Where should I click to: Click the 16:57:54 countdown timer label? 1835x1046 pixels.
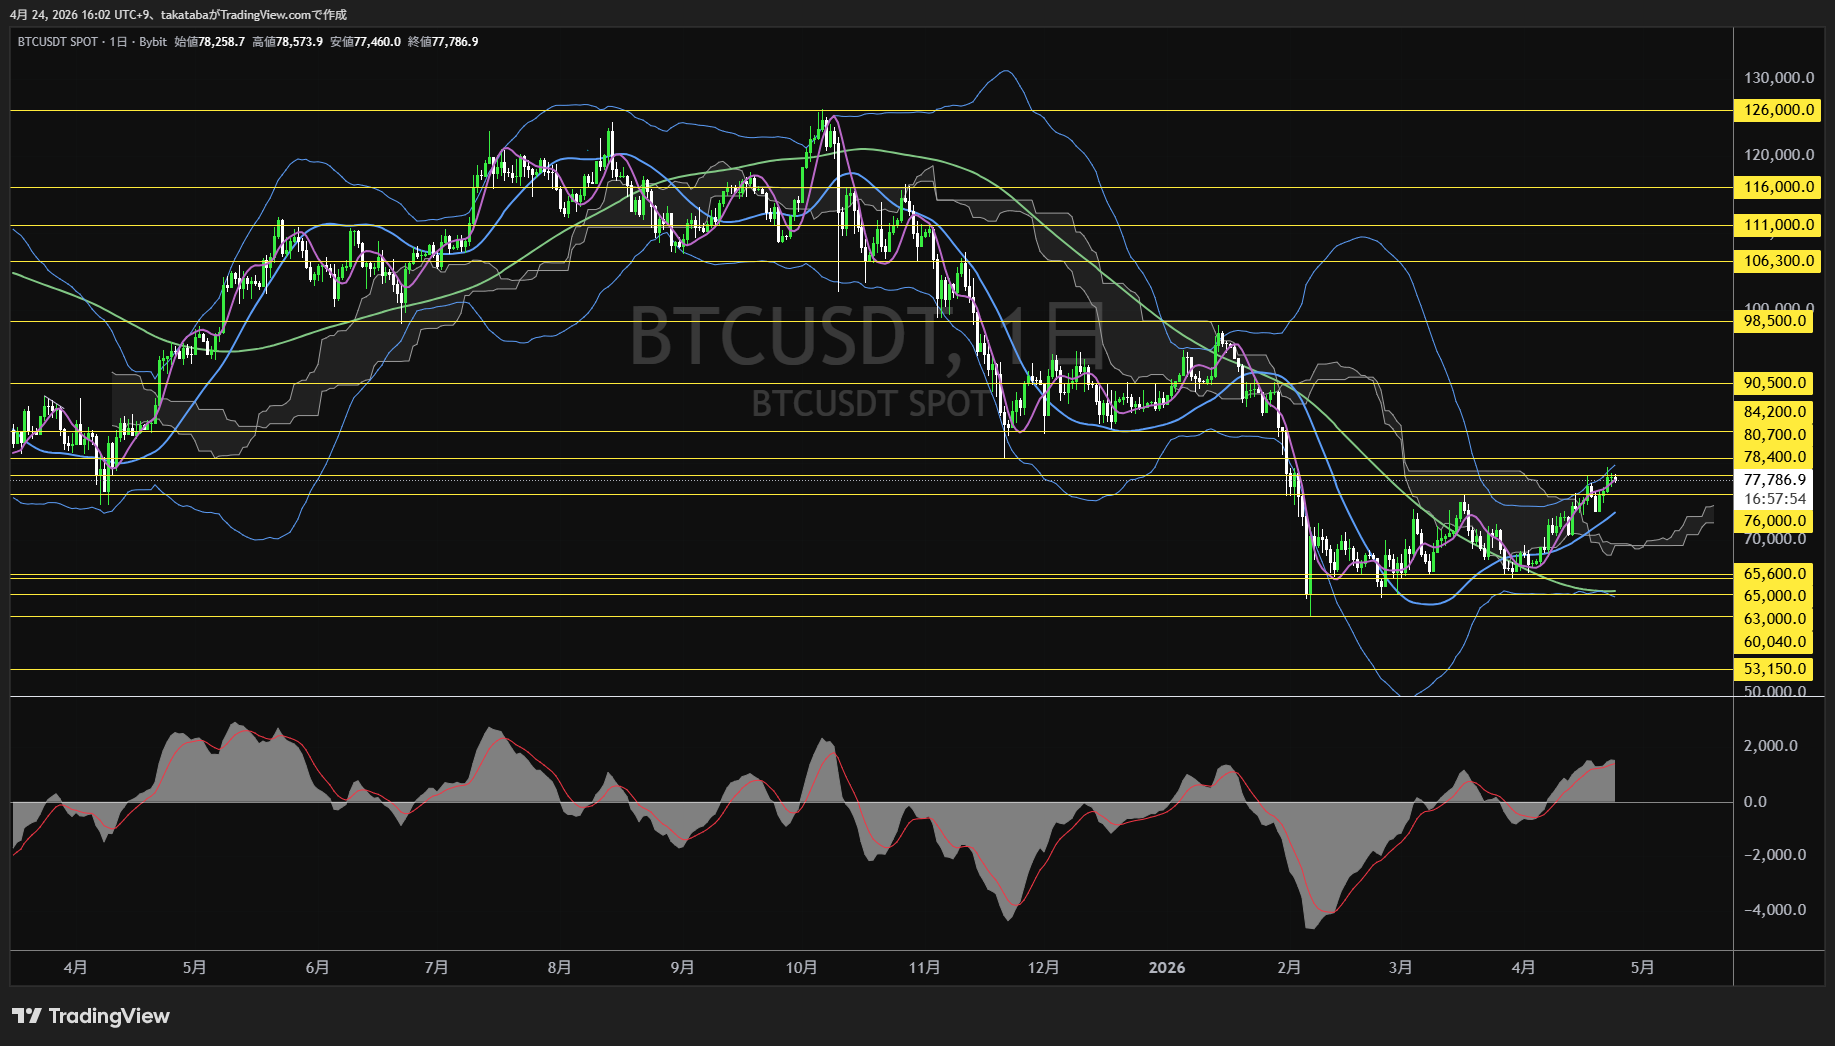click(1774, 499)
